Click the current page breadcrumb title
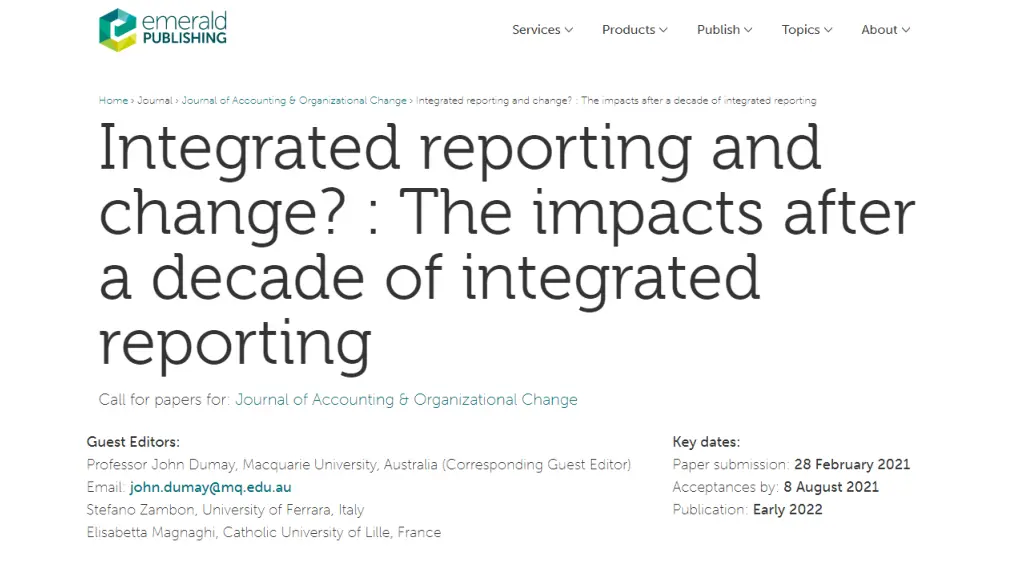 click(x=616, y=101)
